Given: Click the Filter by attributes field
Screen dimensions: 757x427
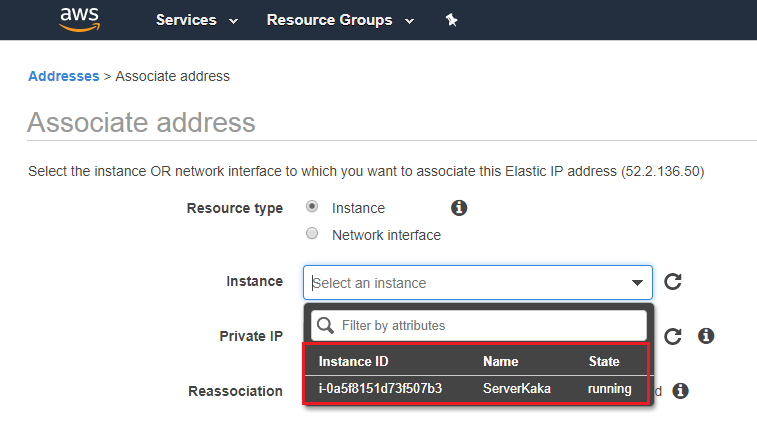Looking at the screenshot, I should [490, 325].
